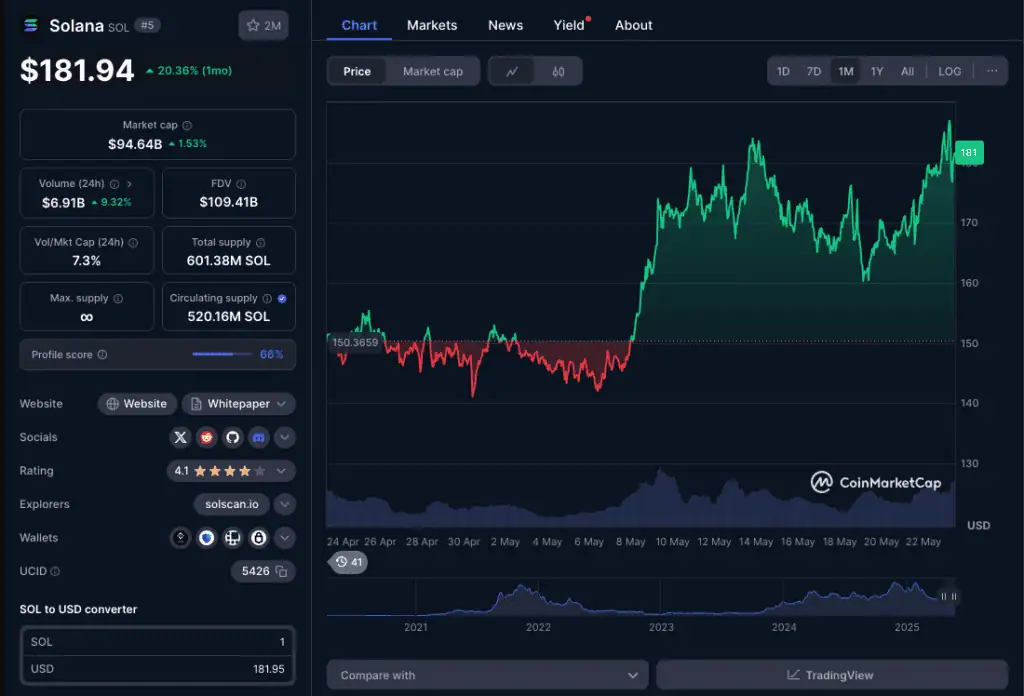Open the News tab

(505, 25)
